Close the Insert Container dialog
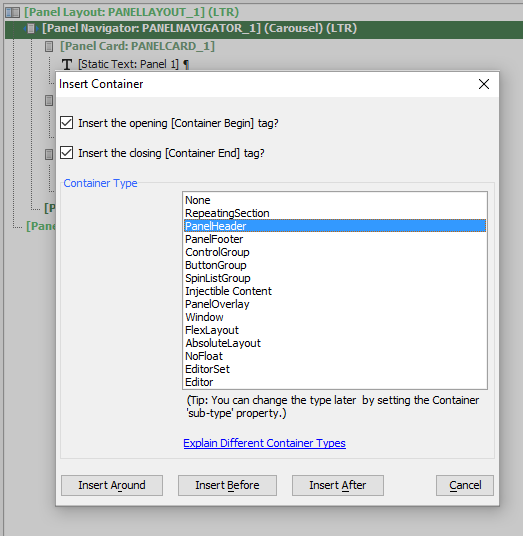The image size is (523, 536). point(484,84)
